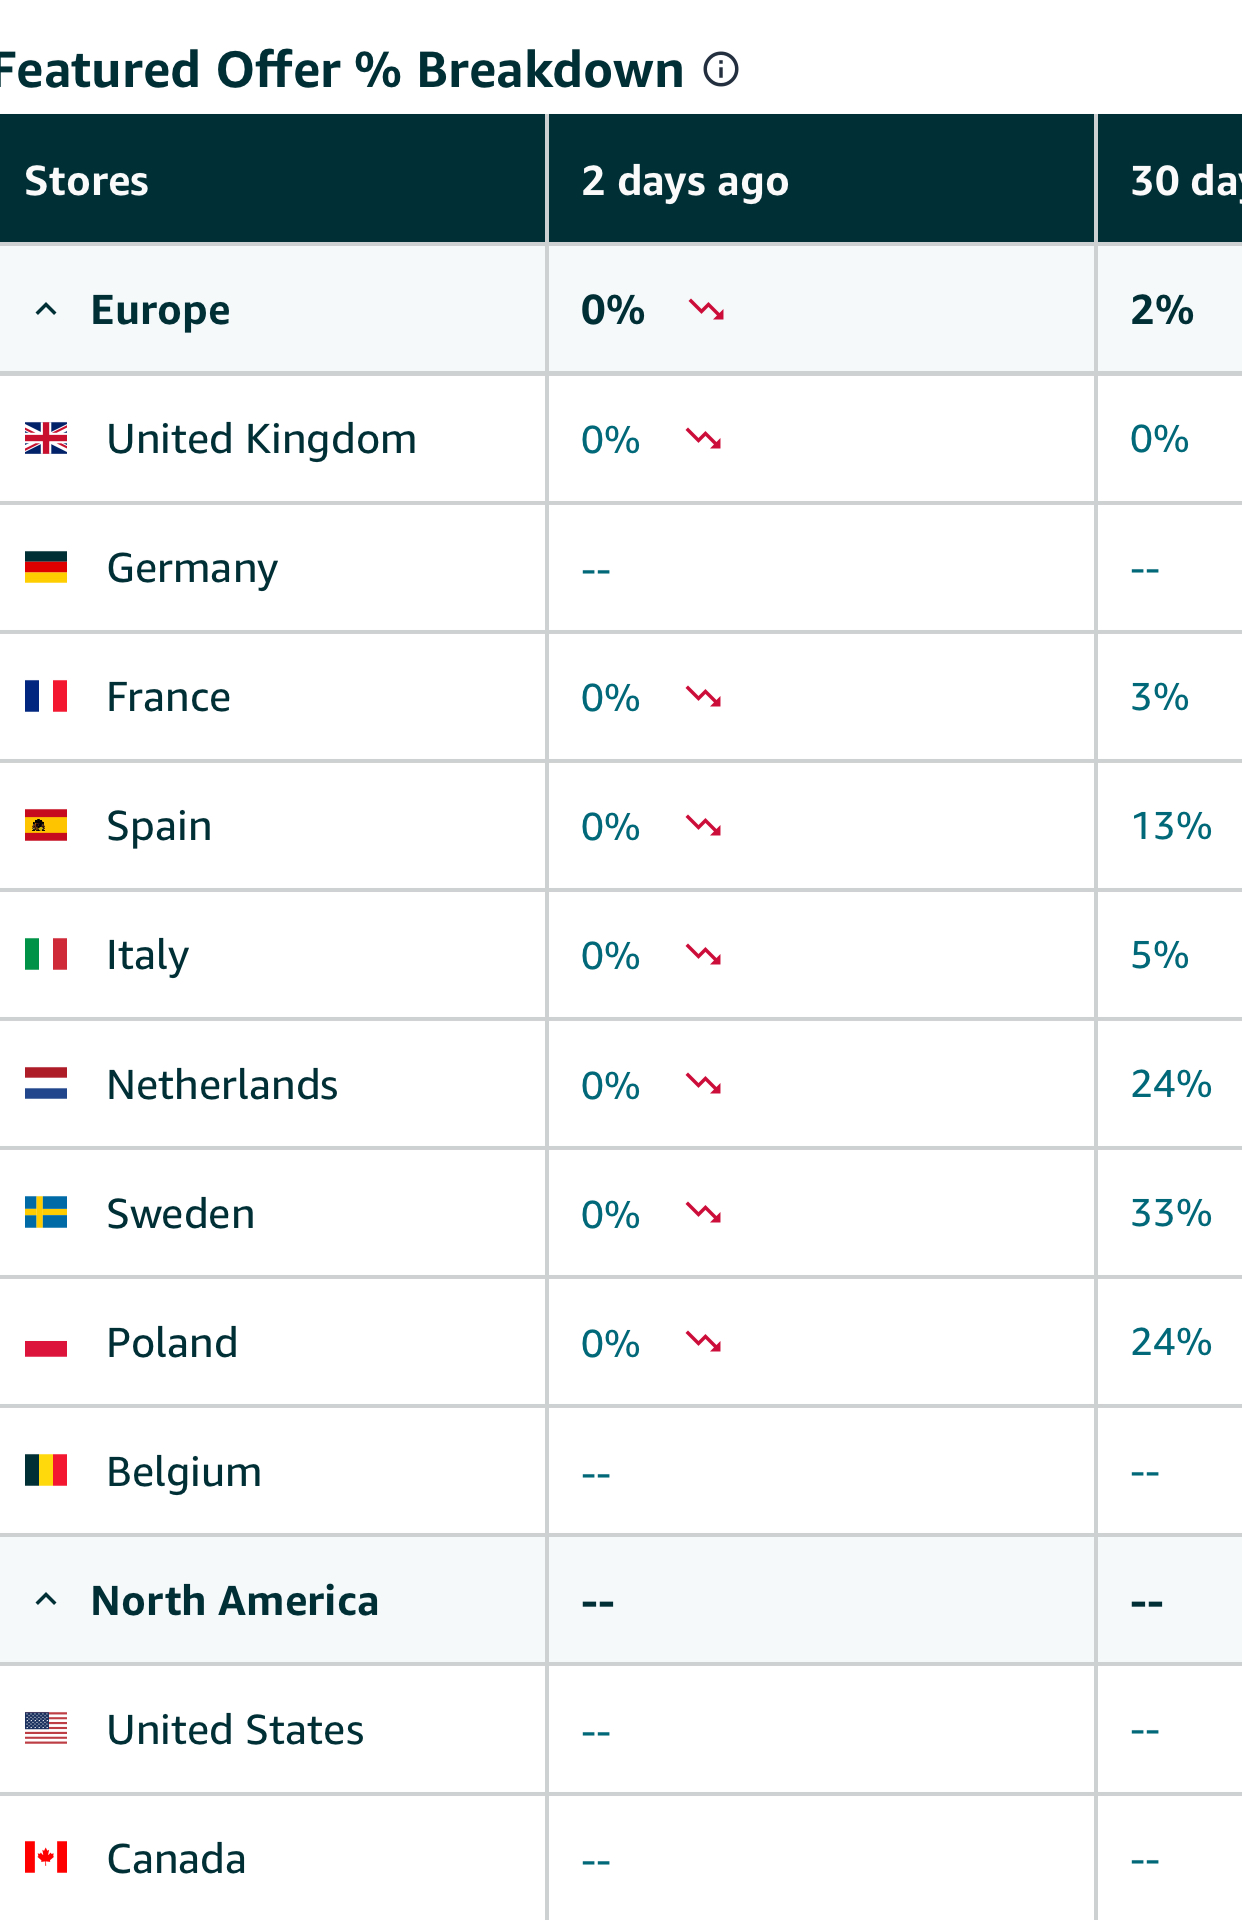Click the downward trend arrow for Spain
This screenshot has width=1242, height=1920.
click(x=704, y=826)
